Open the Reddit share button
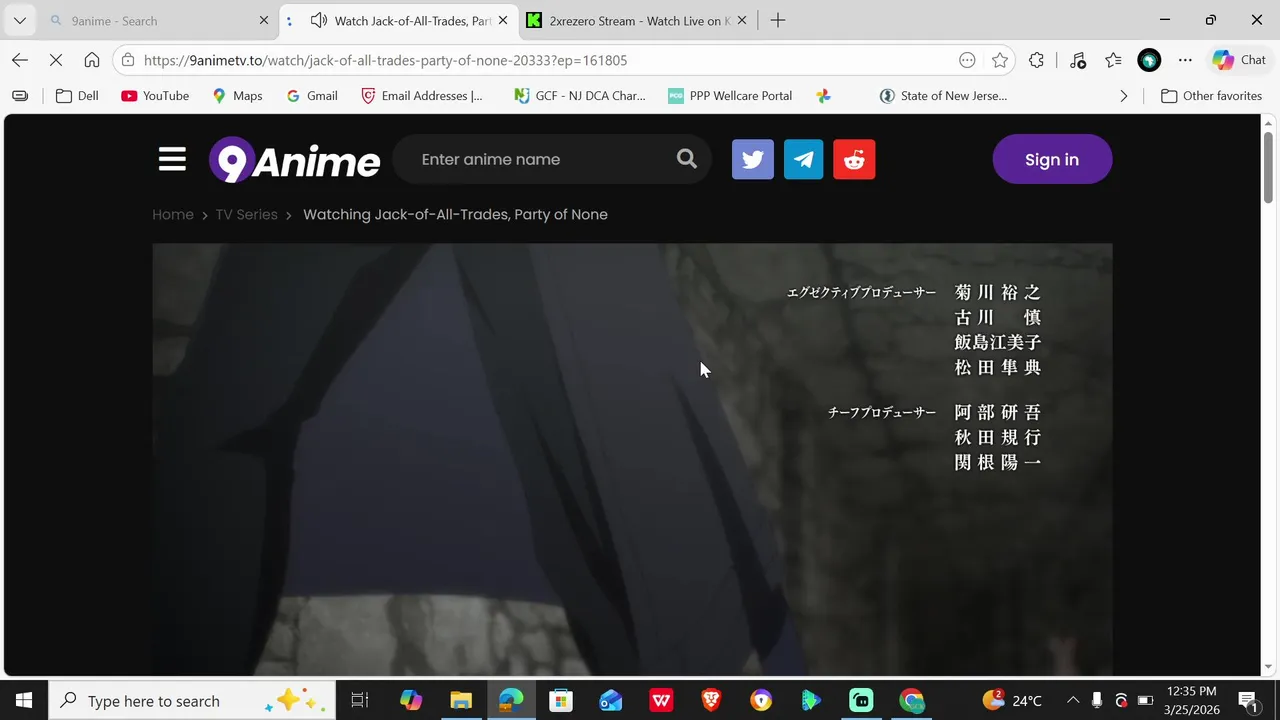1280x720 pixels. pyautogui.click(x=854, y=160)
